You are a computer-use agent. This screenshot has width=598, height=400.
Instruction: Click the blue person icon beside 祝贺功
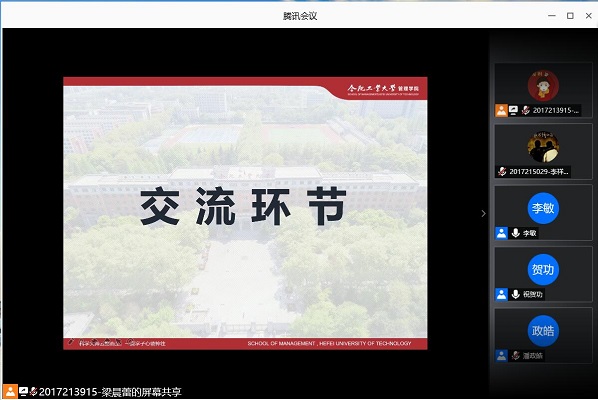click(502, 294)
